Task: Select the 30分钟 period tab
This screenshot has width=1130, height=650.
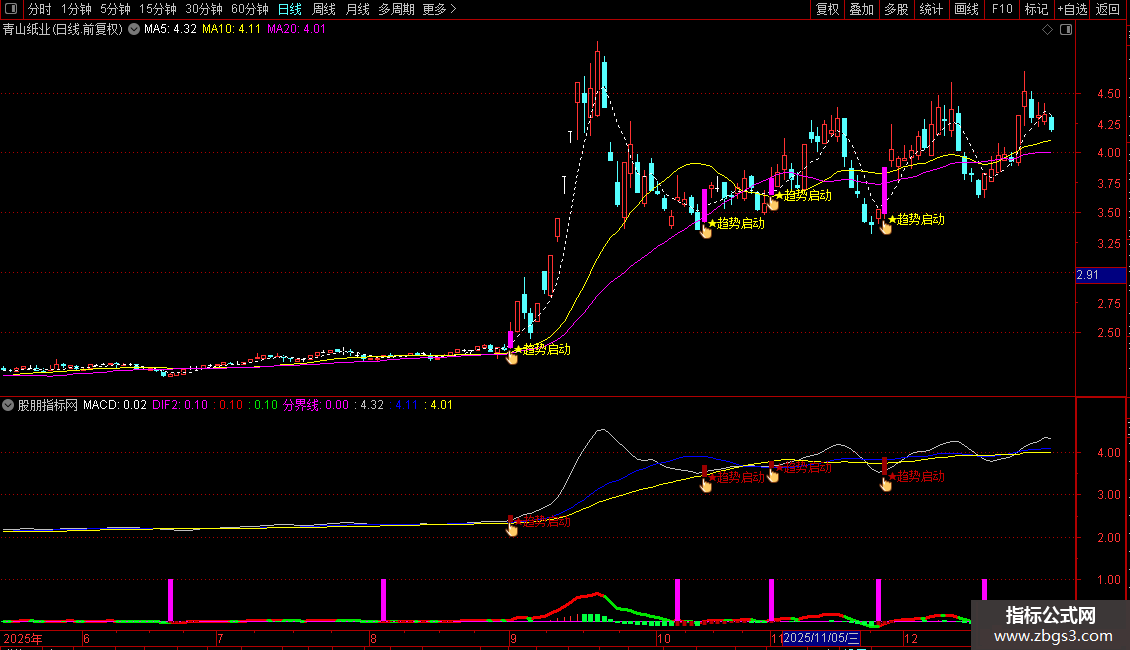Action: coord(204,9)
